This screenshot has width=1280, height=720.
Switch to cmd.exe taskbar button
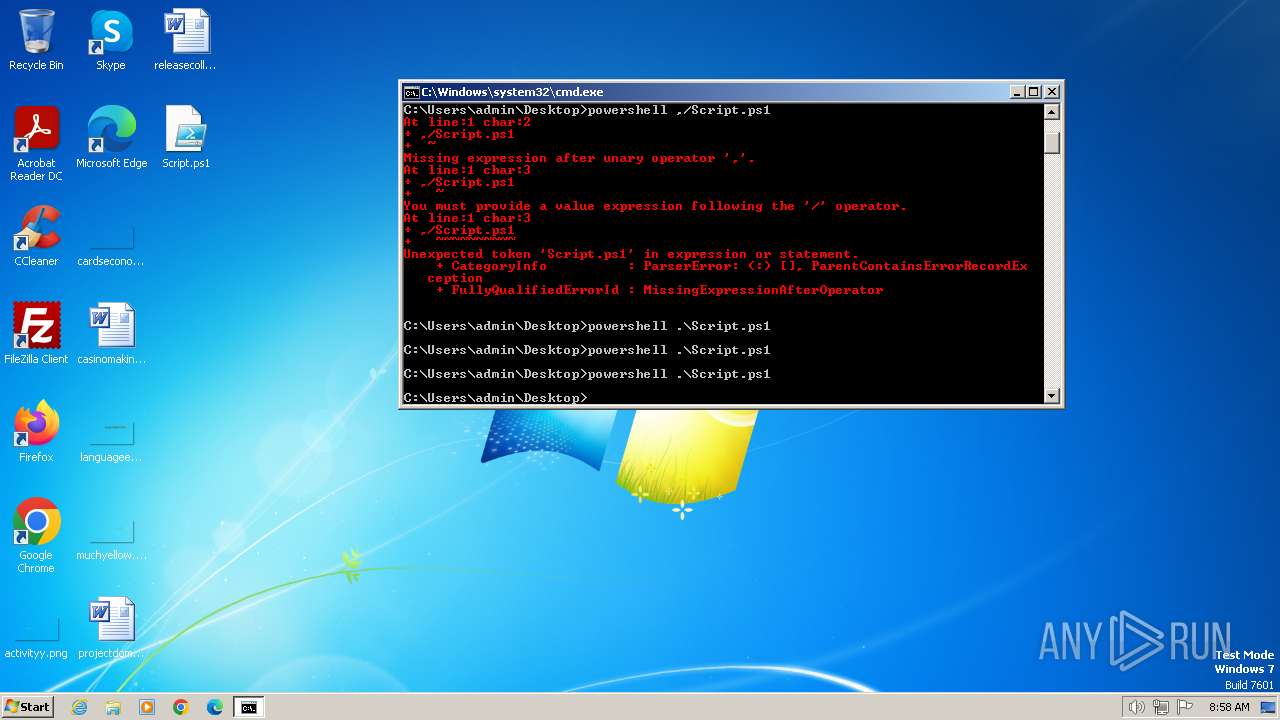[x=248, y=707]
